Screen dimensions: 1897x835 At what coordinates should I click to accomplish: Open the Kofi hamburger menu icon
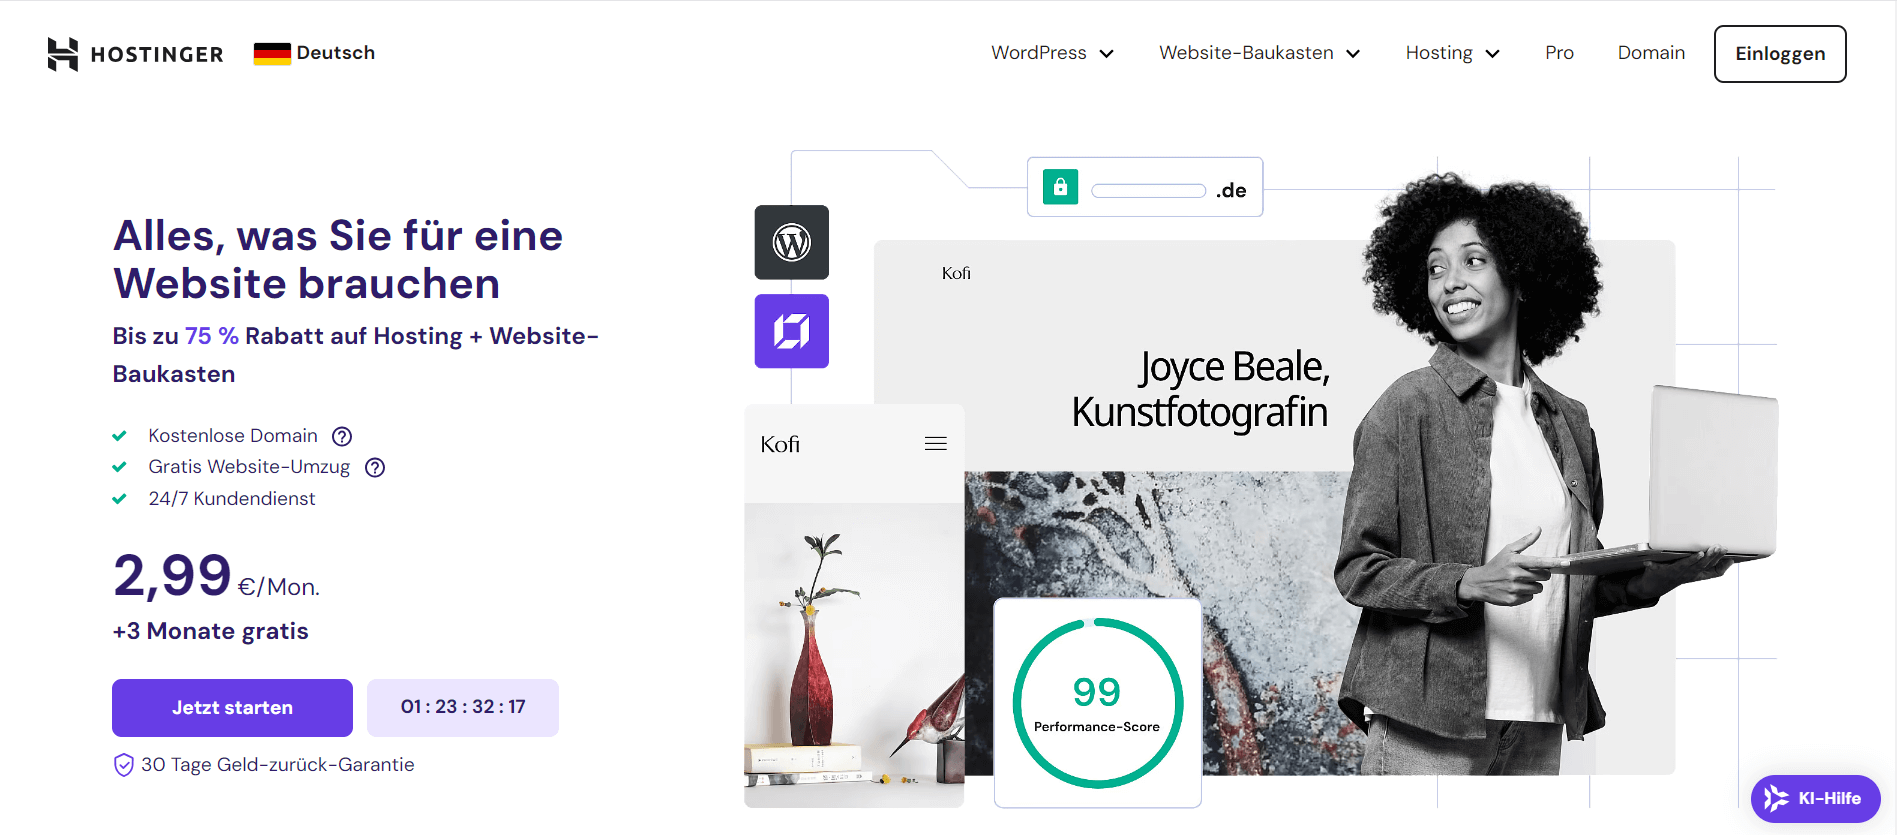935,444
